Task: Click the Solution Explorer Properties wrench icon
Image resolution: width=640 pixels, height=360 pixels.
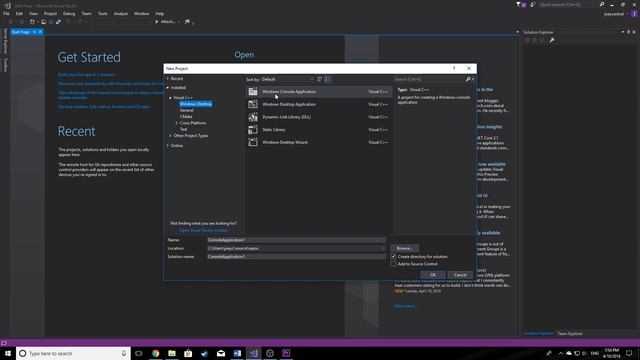Action: click(552, 40)
